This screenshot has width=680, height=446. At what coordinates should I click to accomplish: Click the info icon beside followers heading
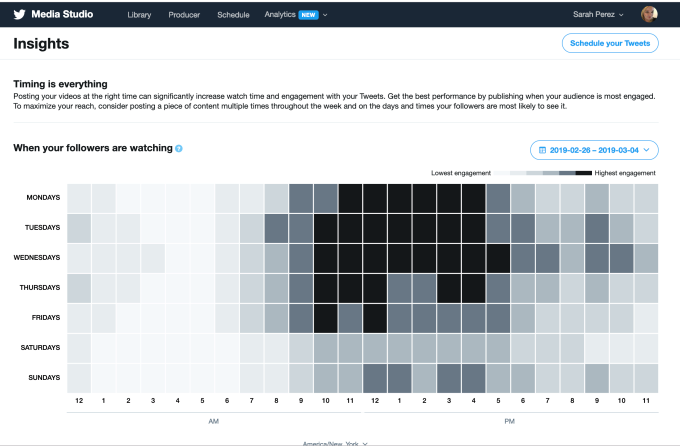tap(179, 148)
